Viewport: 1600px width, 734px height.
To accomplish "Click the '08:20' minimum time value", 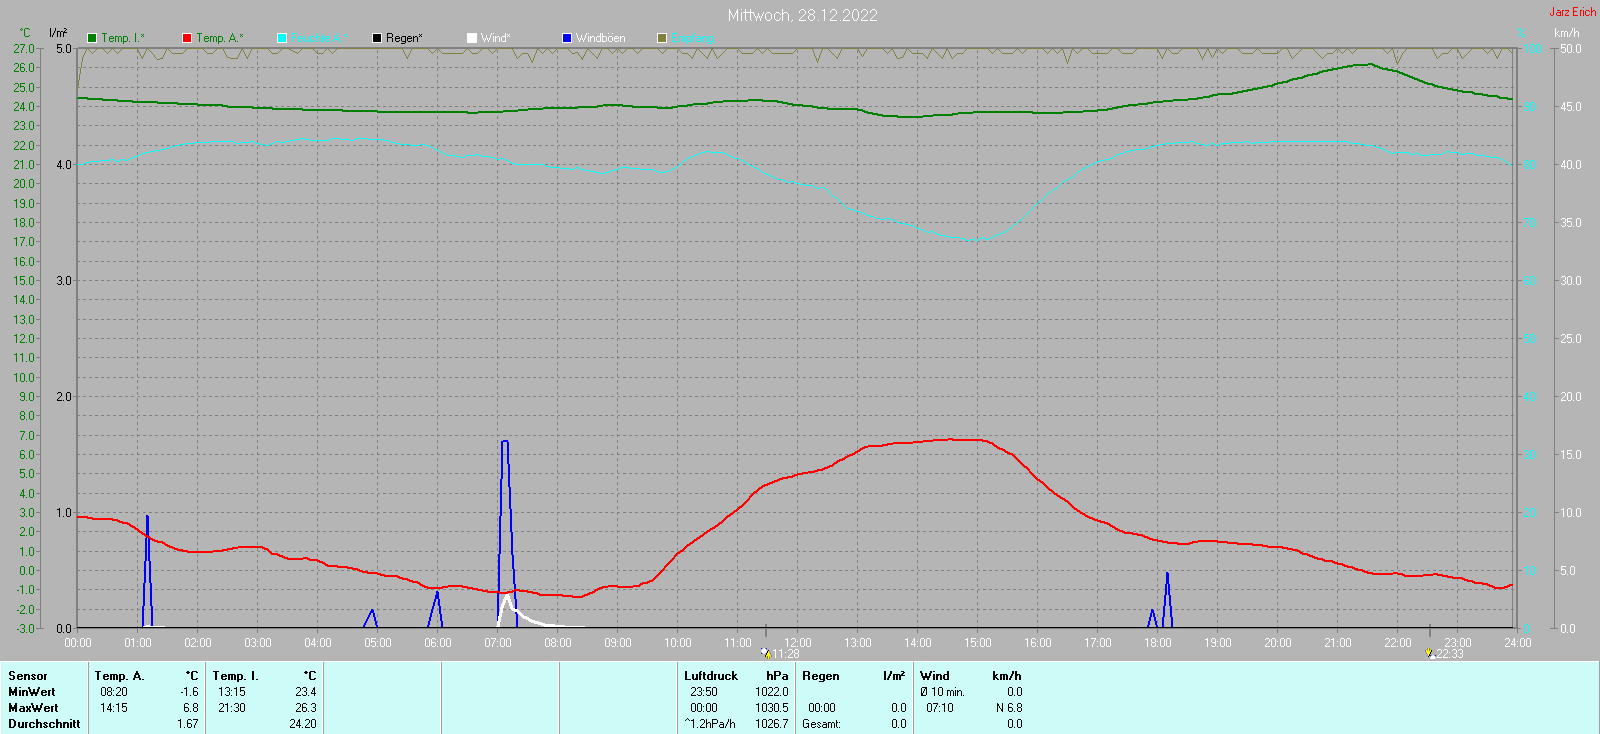I will click(114, 692).
